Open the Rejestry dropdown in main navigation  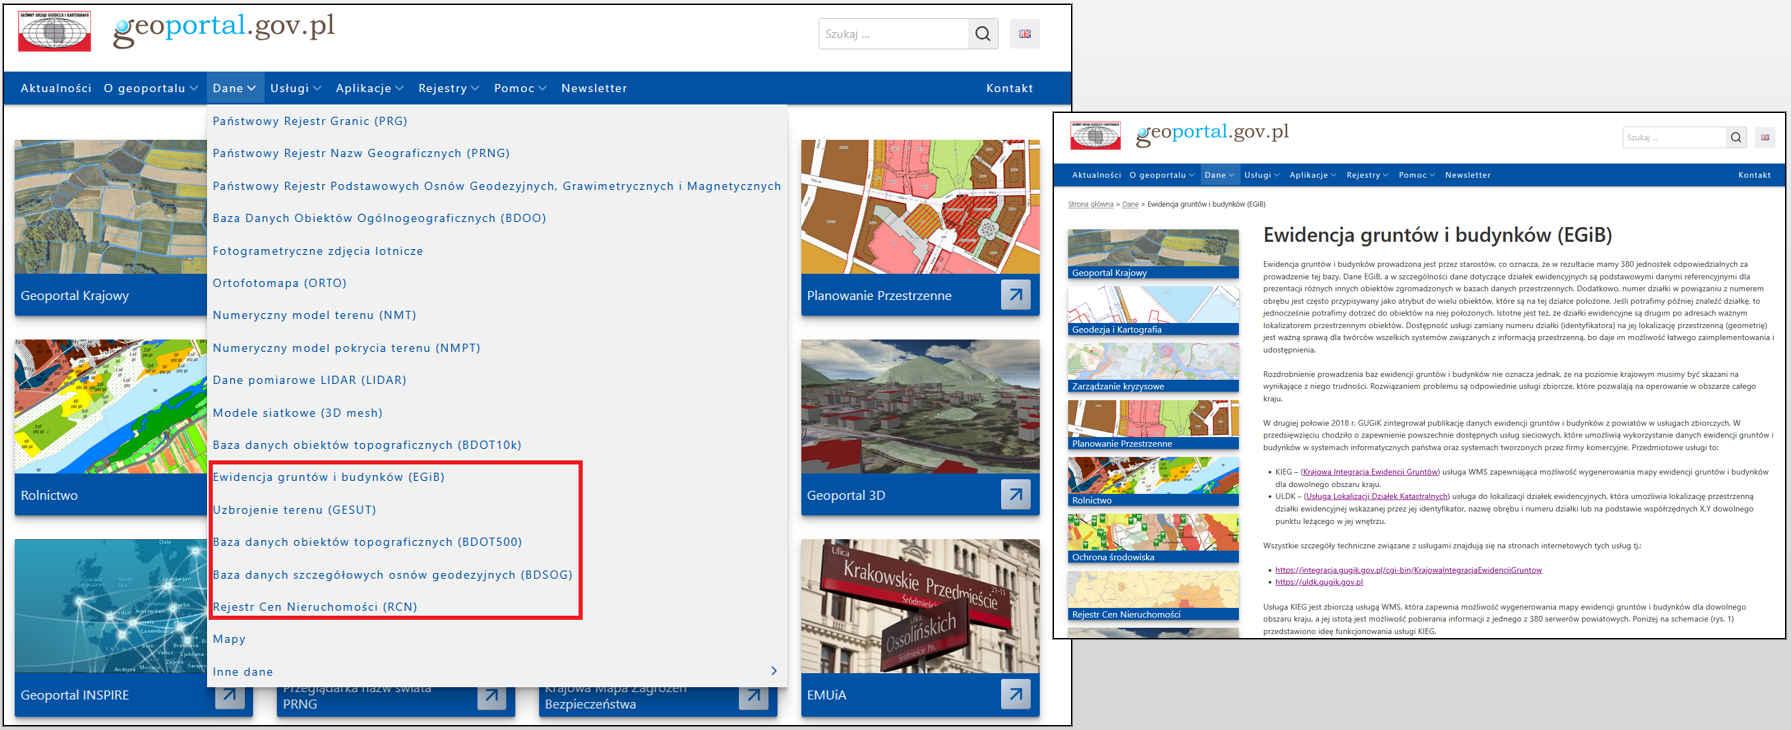click(x=448, y=88)
